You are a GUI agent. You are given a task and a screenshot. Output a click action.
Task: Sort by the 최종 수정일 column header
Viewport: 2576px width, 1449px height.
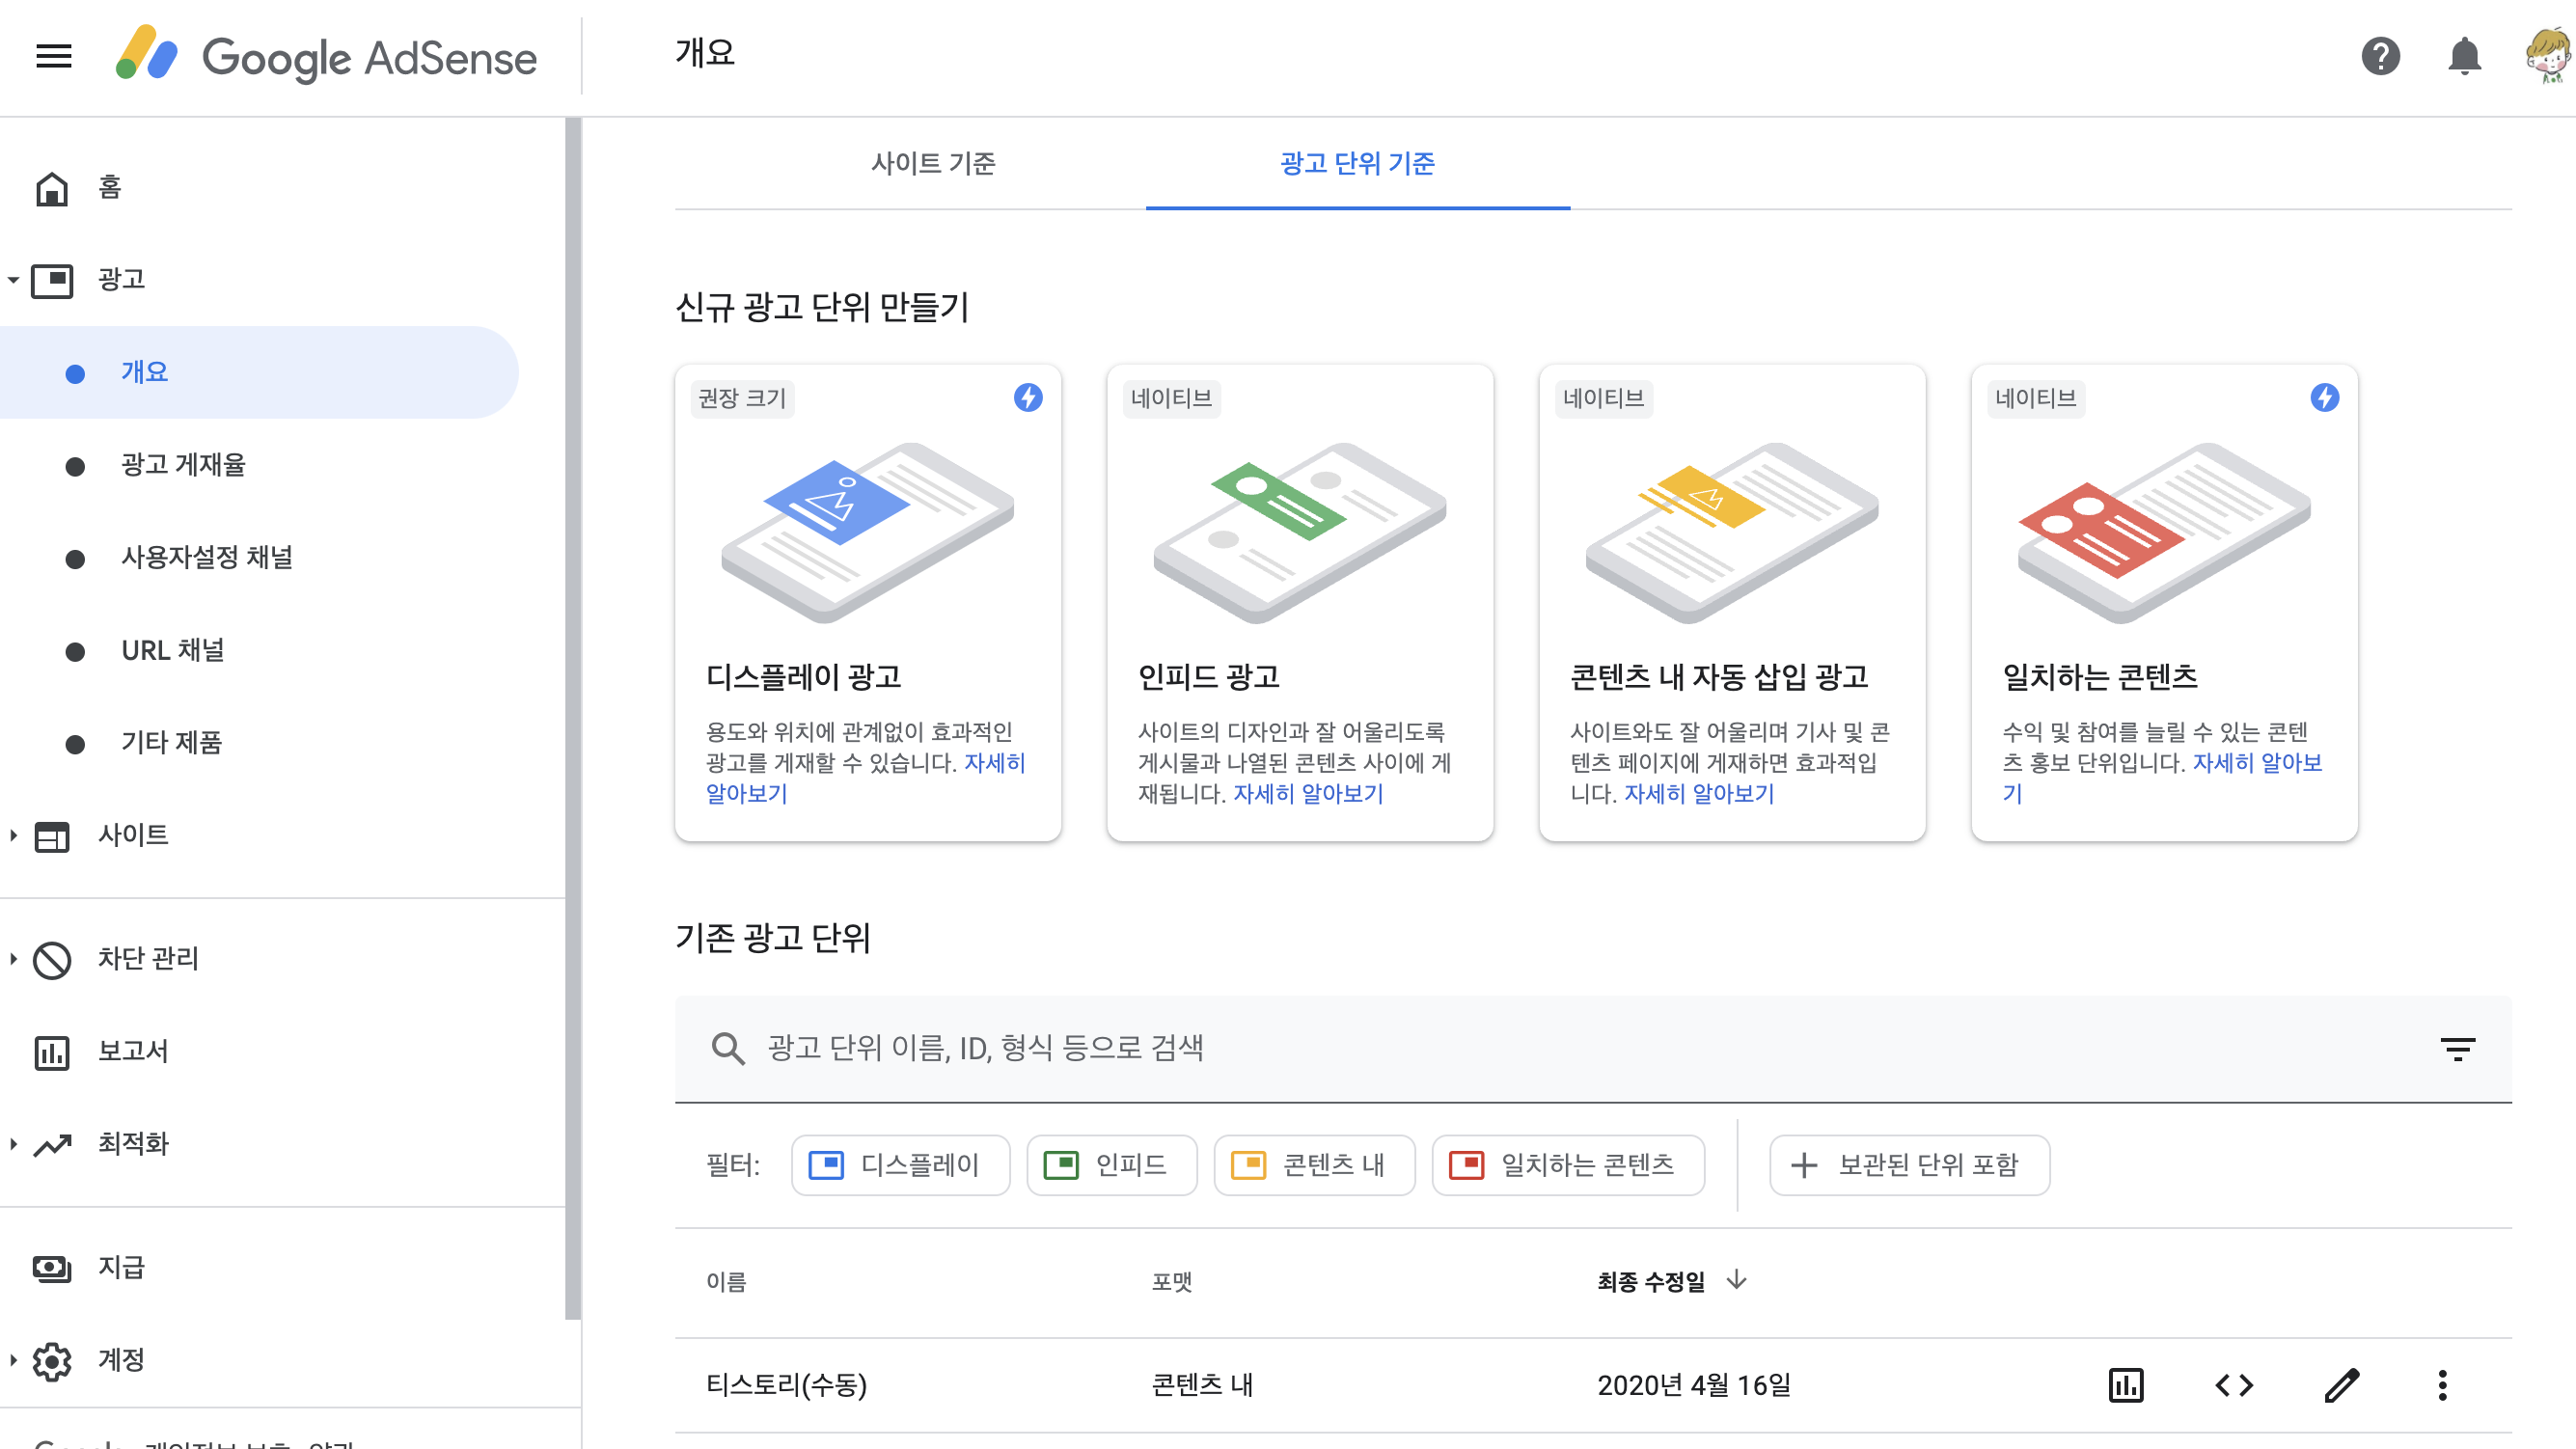[x=1652, y=1281]
